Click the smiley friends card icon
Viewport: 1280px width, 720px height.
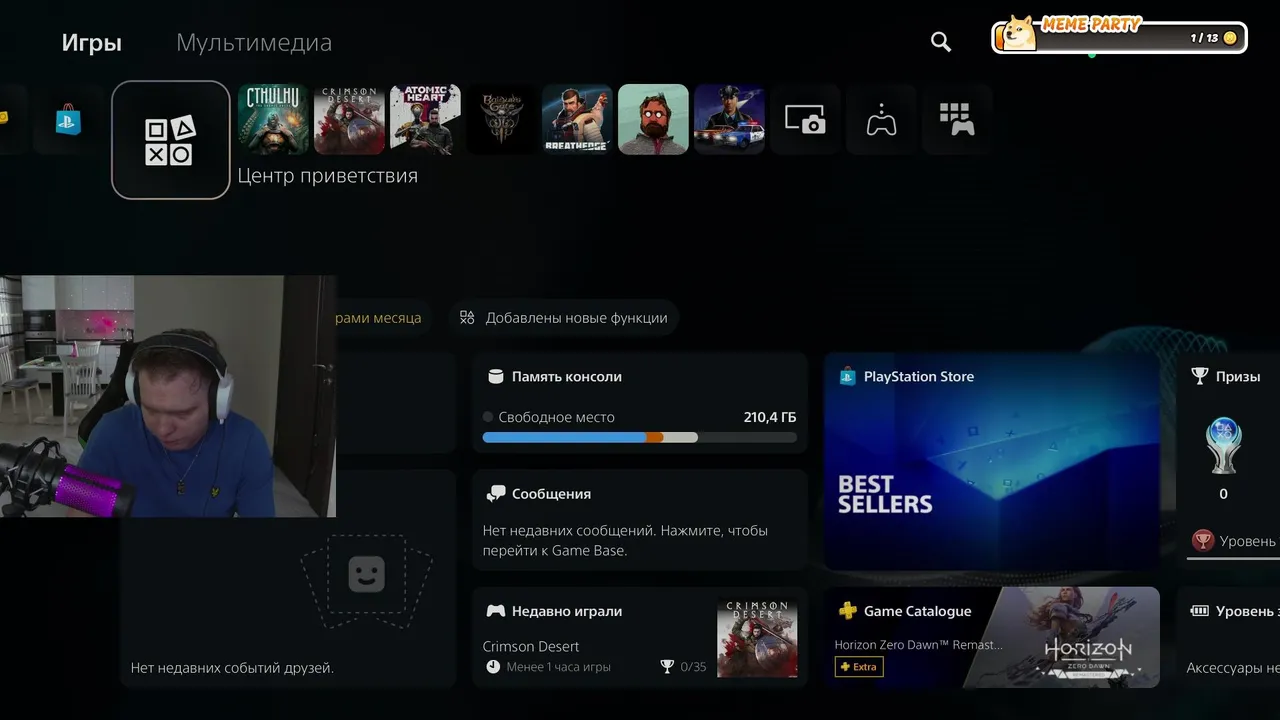366,574
